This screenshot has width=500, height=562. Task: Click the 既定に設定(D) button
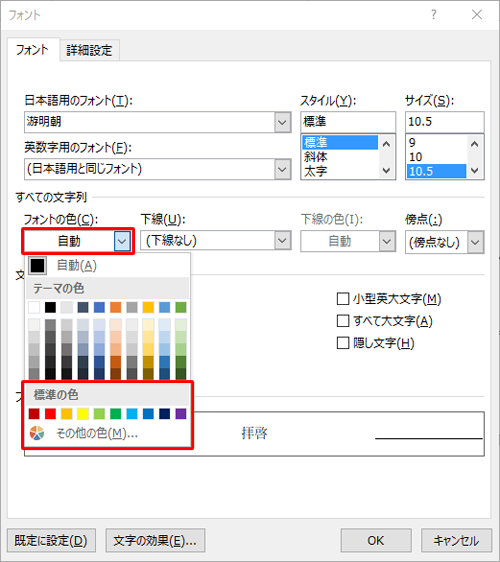point(51,540)
